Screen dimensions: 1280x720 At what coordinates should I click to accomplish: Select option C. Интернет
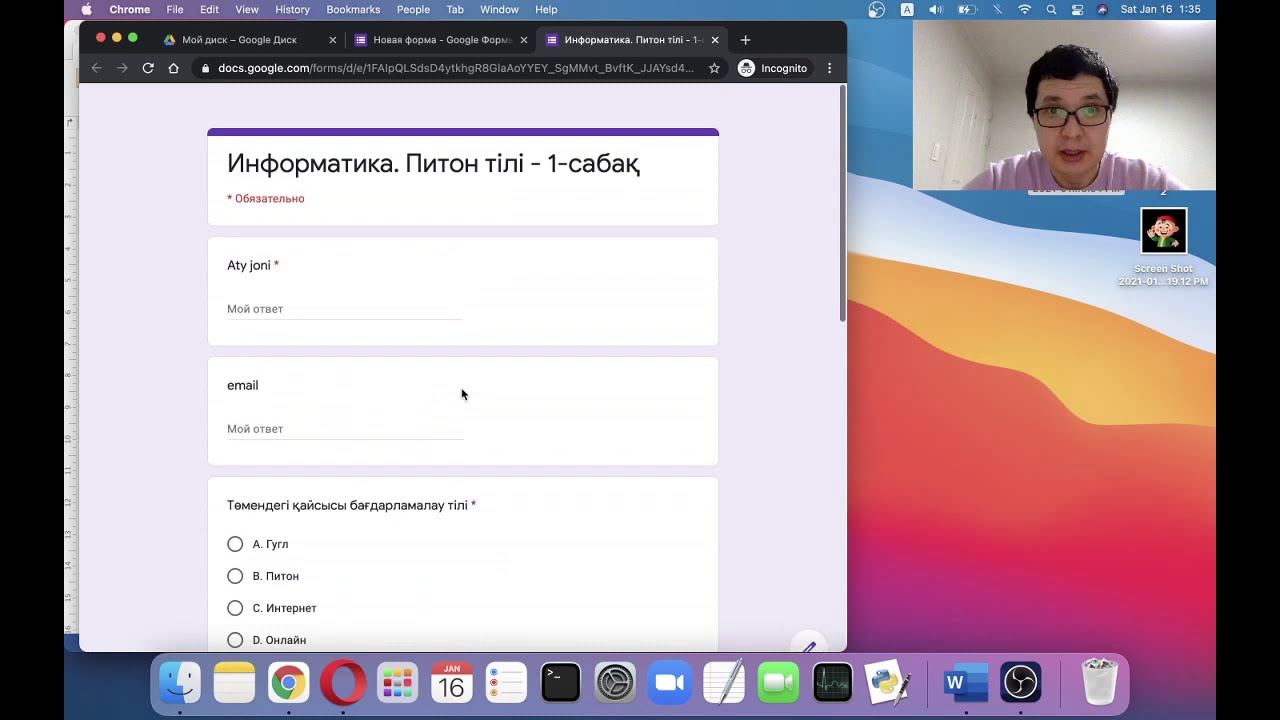[235, 608]
